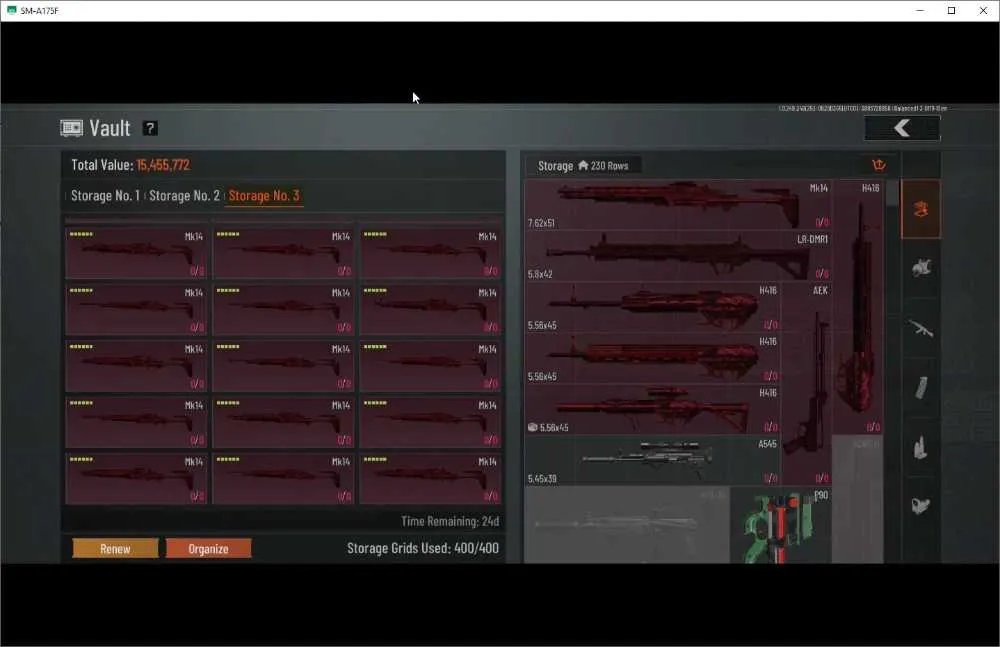Switch to the Storage No. 1 tab

coord(105,196)
